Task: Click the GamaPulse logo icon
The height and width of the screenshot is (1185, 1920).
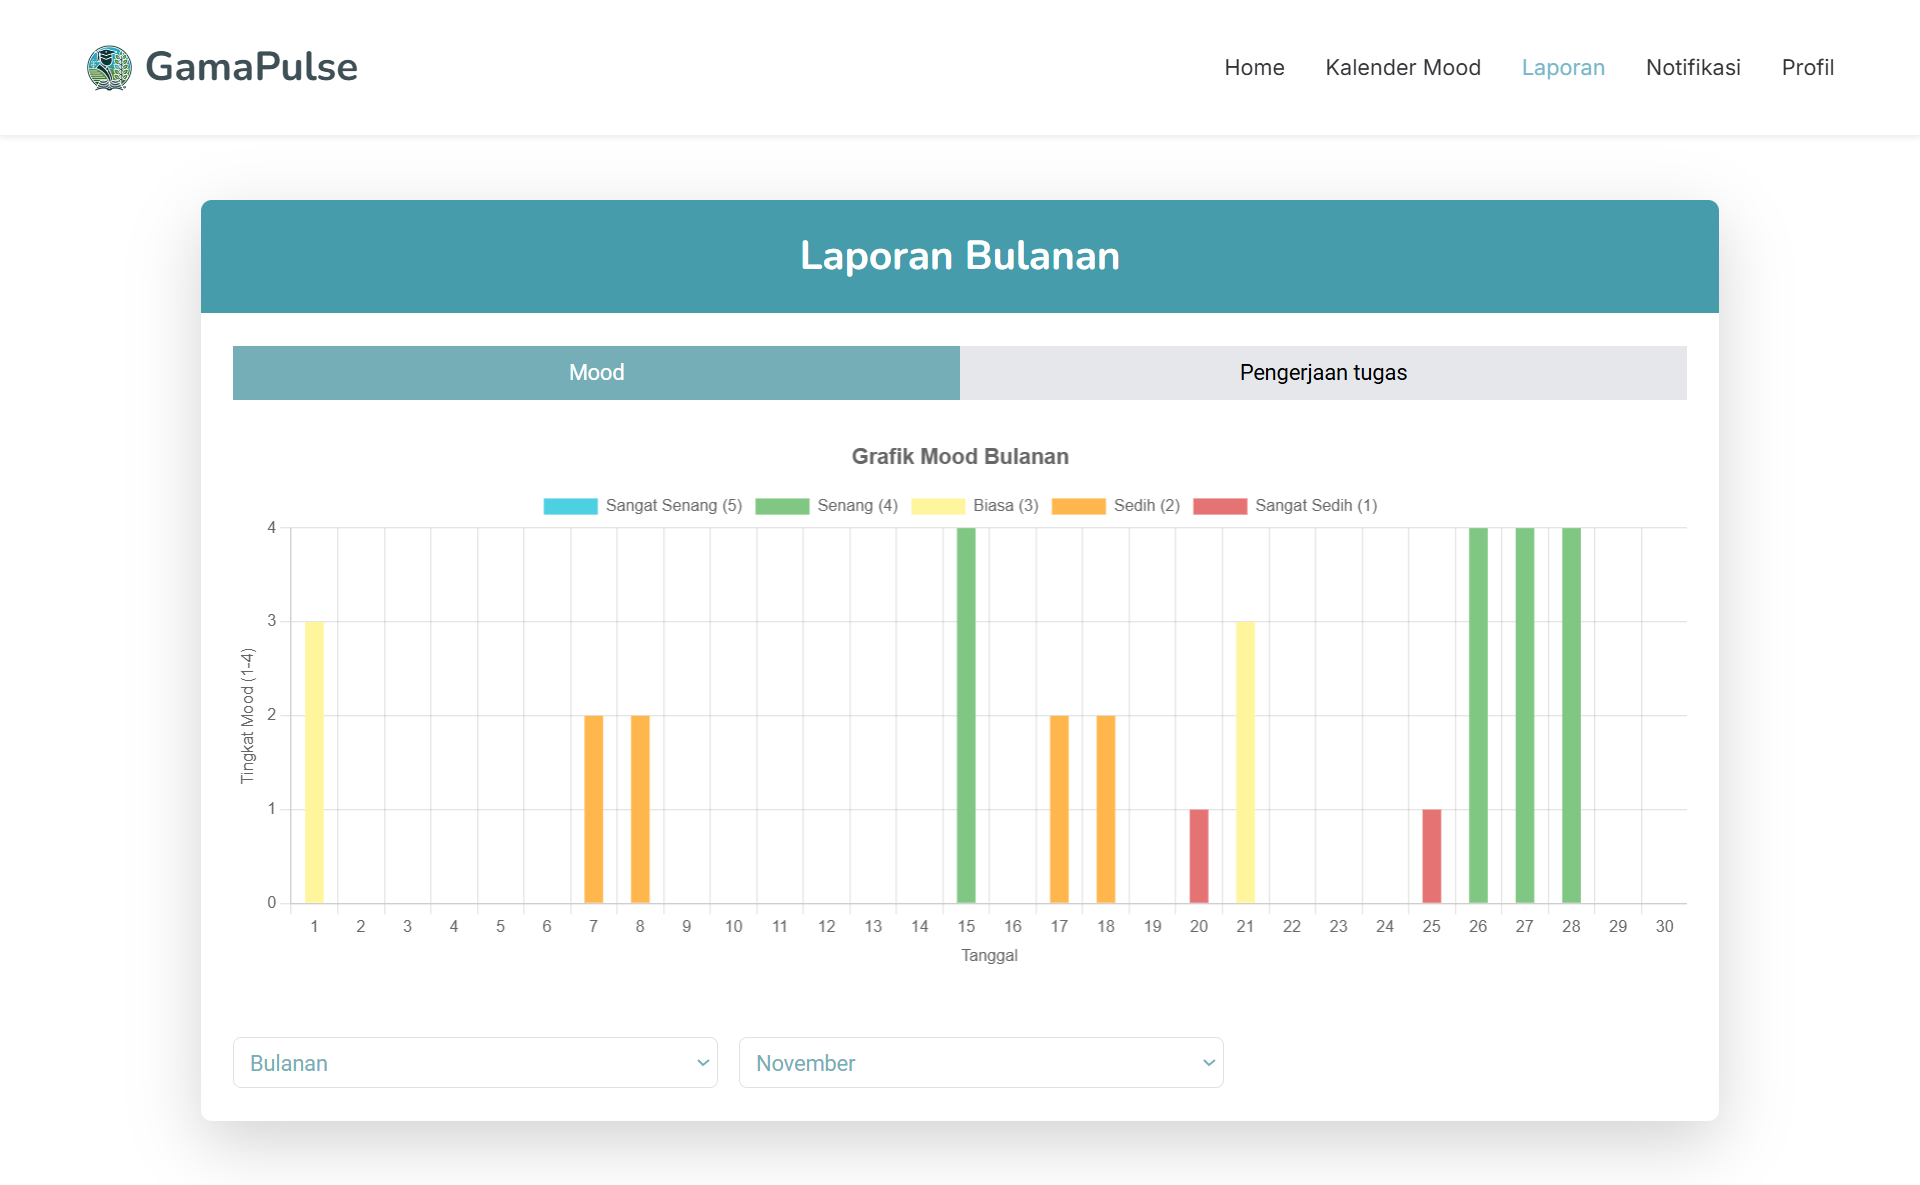Action: pos(109,68)
